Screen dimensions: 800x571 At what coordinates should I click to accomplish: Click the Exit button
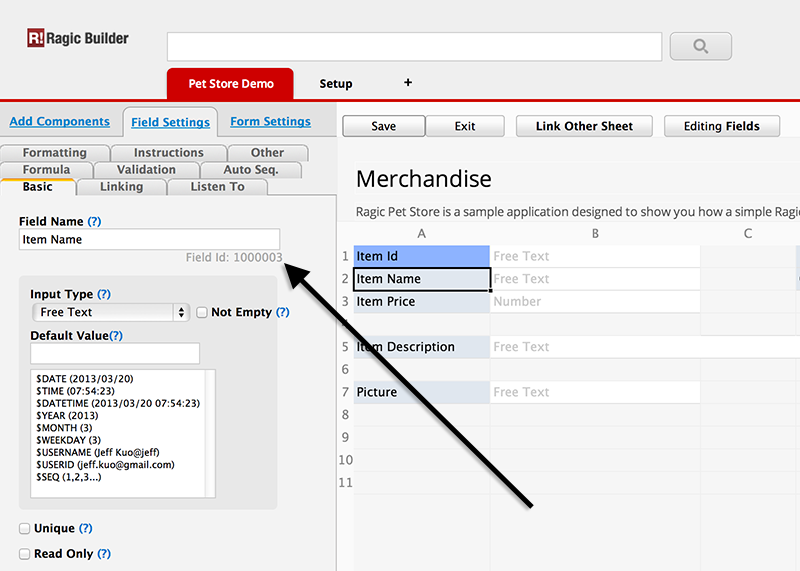pos(465,126)
